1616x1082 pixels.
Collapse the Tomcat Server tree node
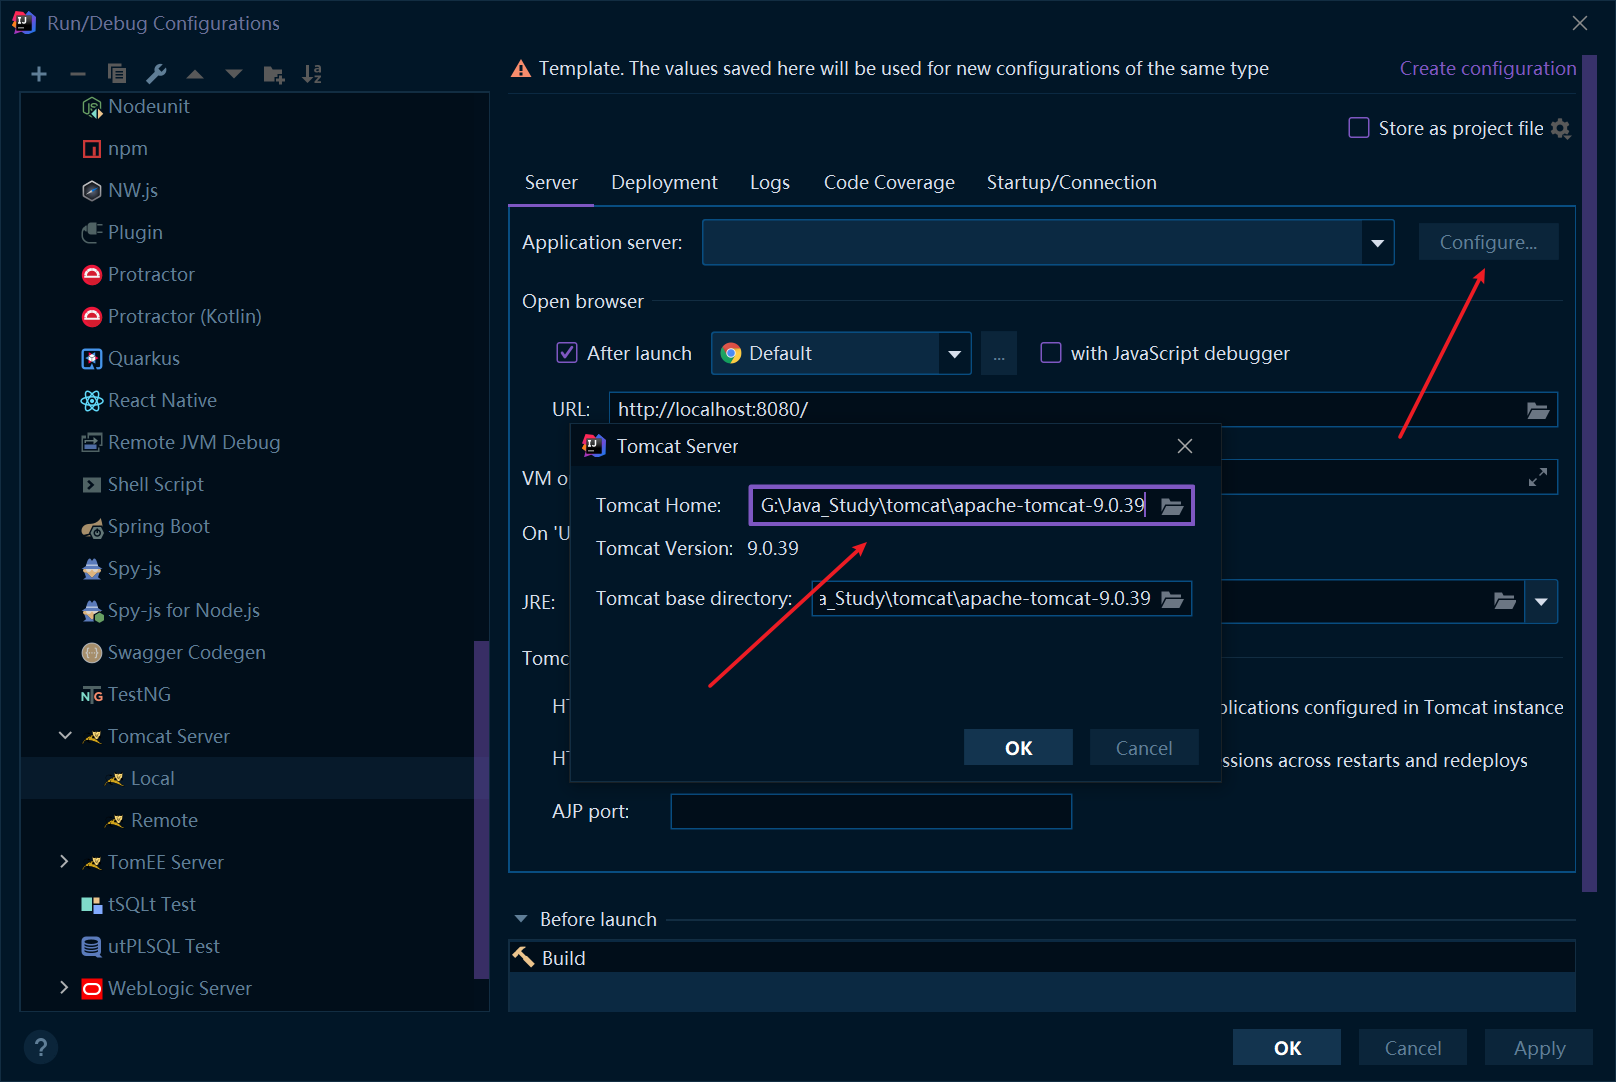65,736
